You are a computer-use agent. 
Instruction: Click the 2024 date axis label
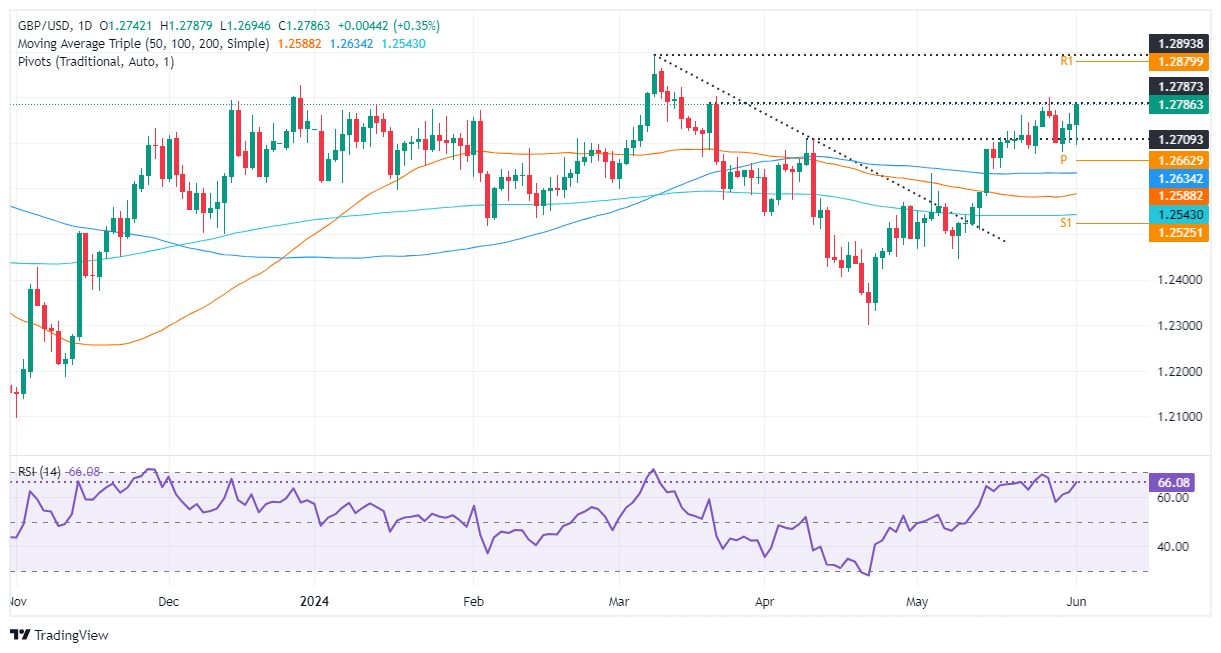[x=312, y=603]
